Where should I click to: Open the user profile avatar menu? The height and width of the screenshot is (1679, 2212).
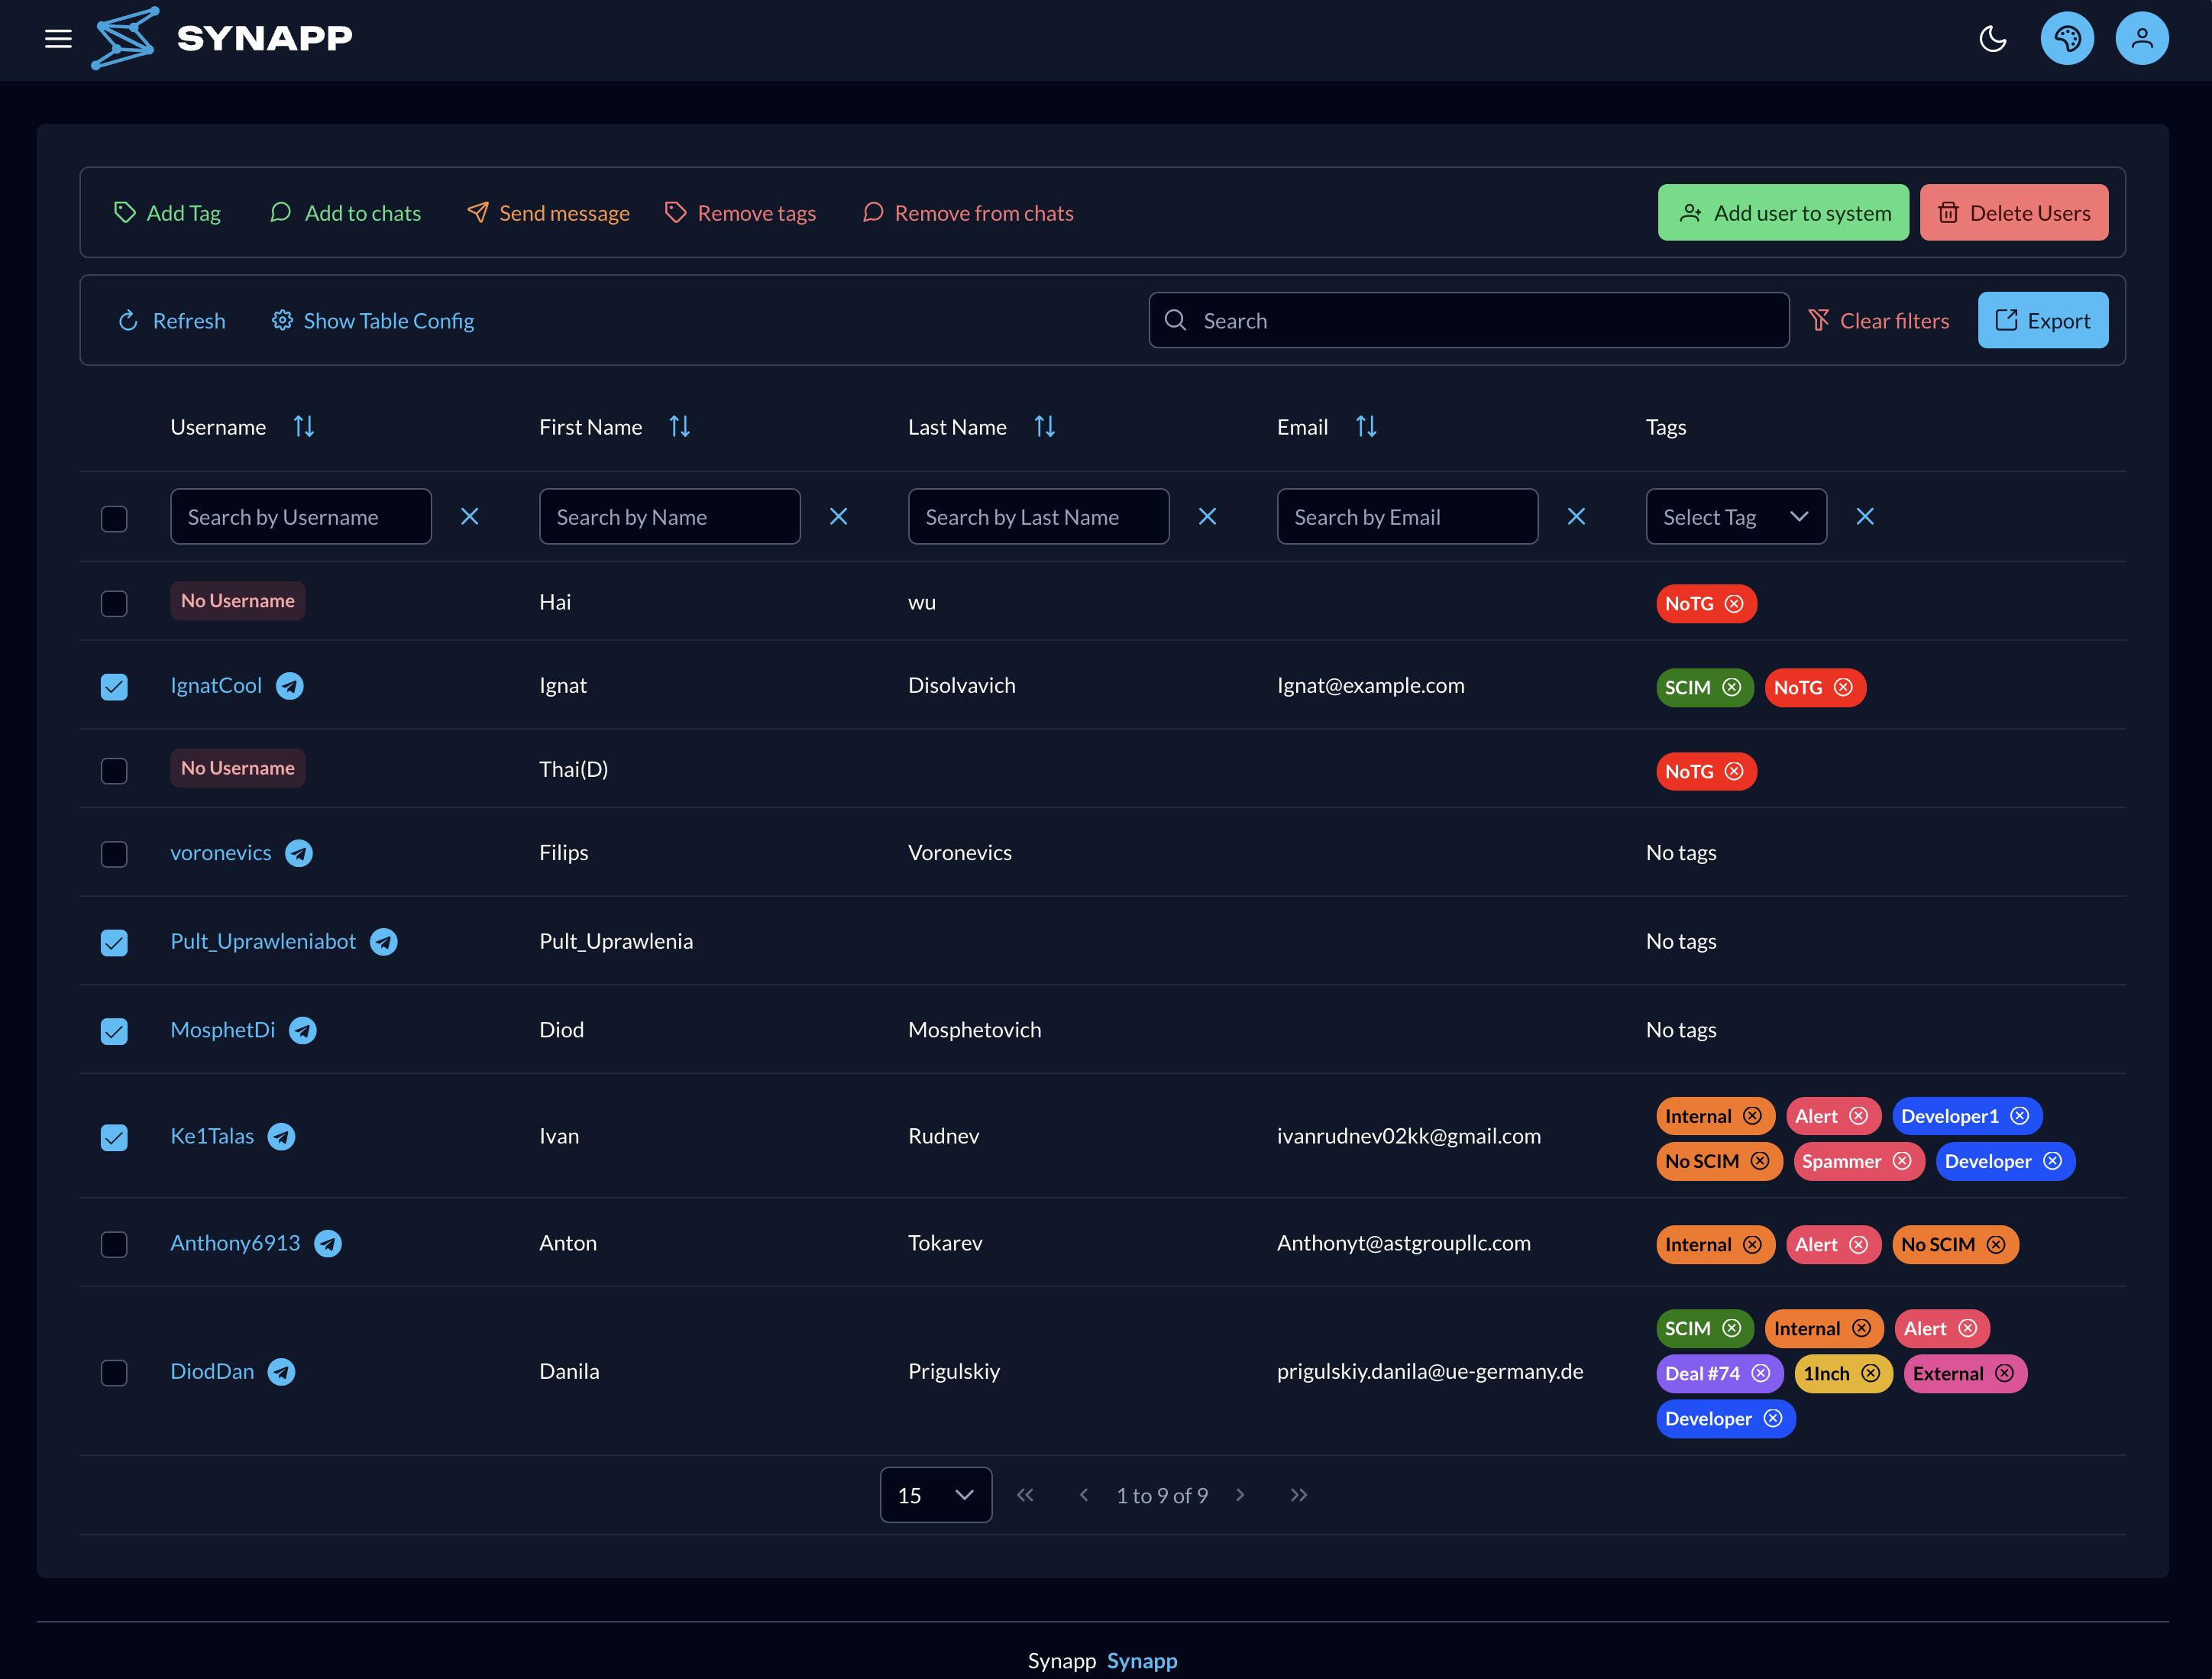coord(2142,39)
